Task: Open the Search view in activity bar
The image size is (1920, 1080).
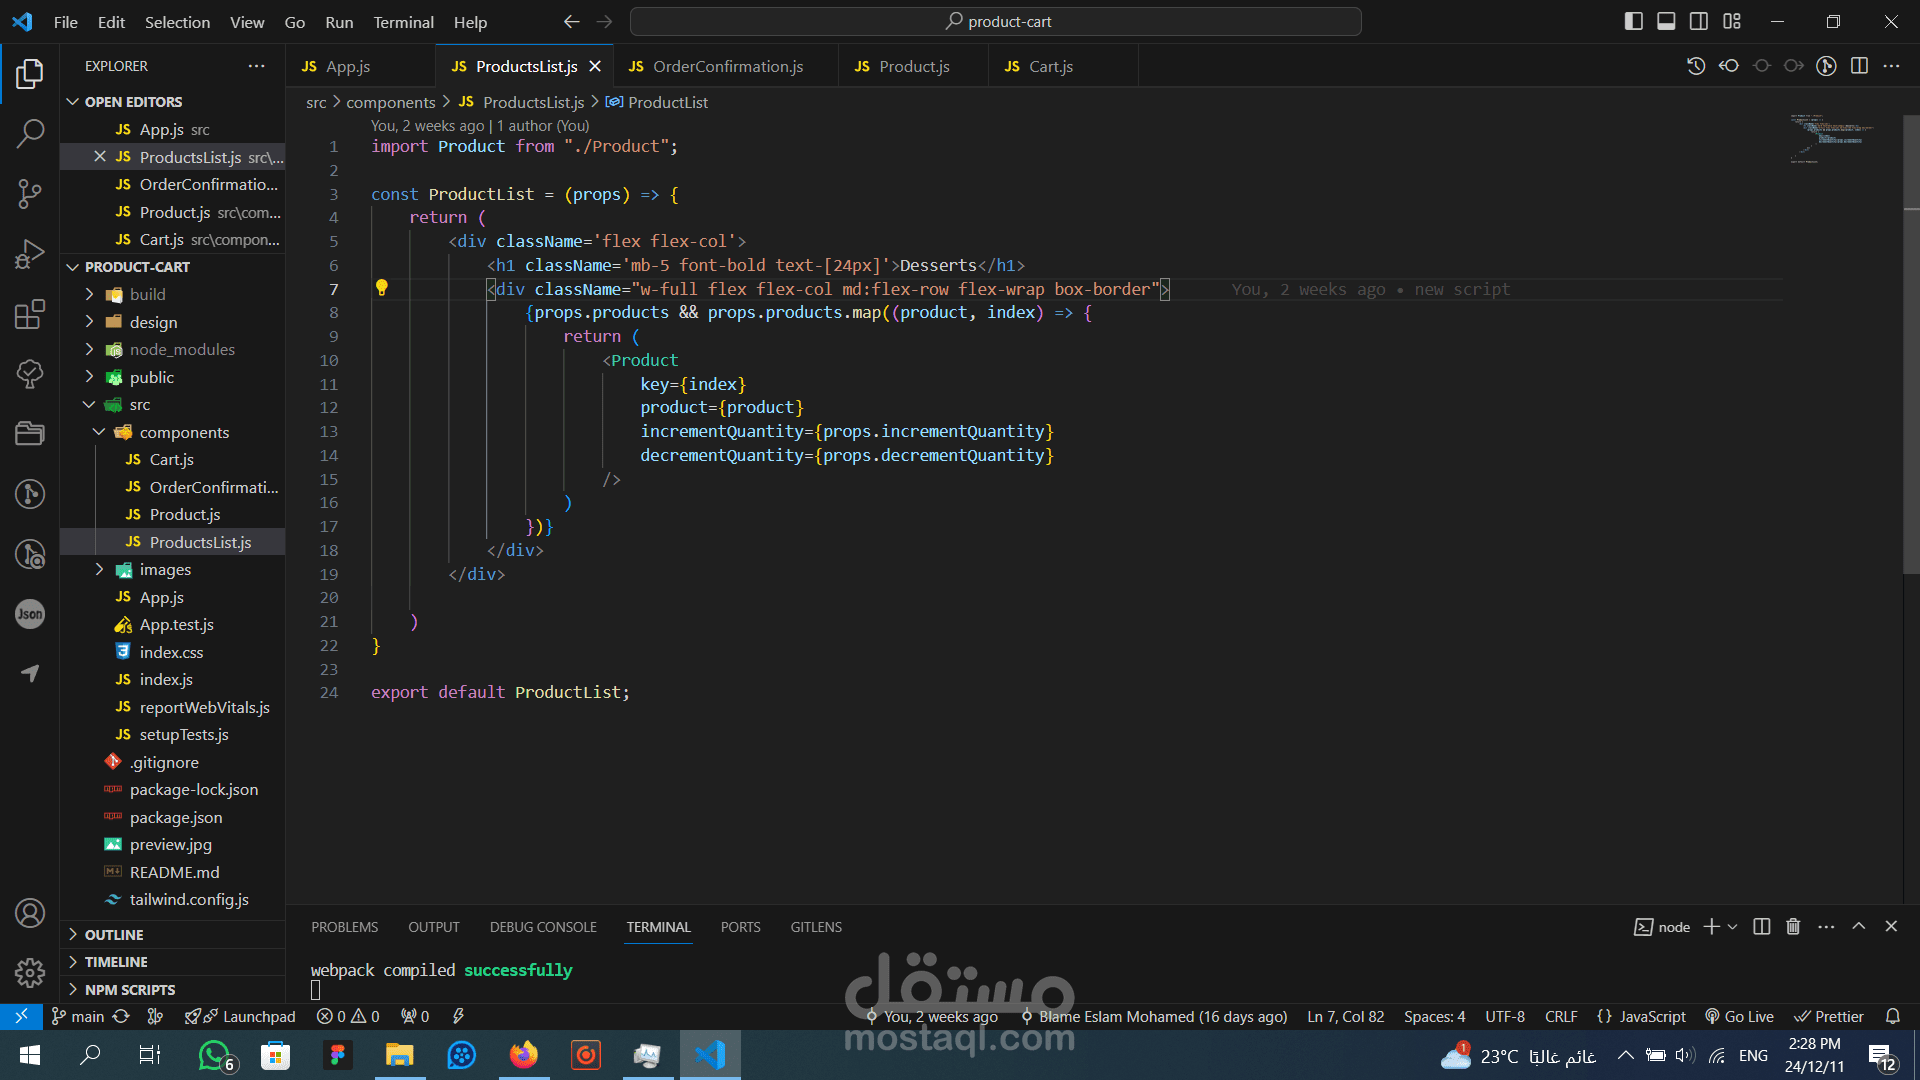Action: [30, 133]
